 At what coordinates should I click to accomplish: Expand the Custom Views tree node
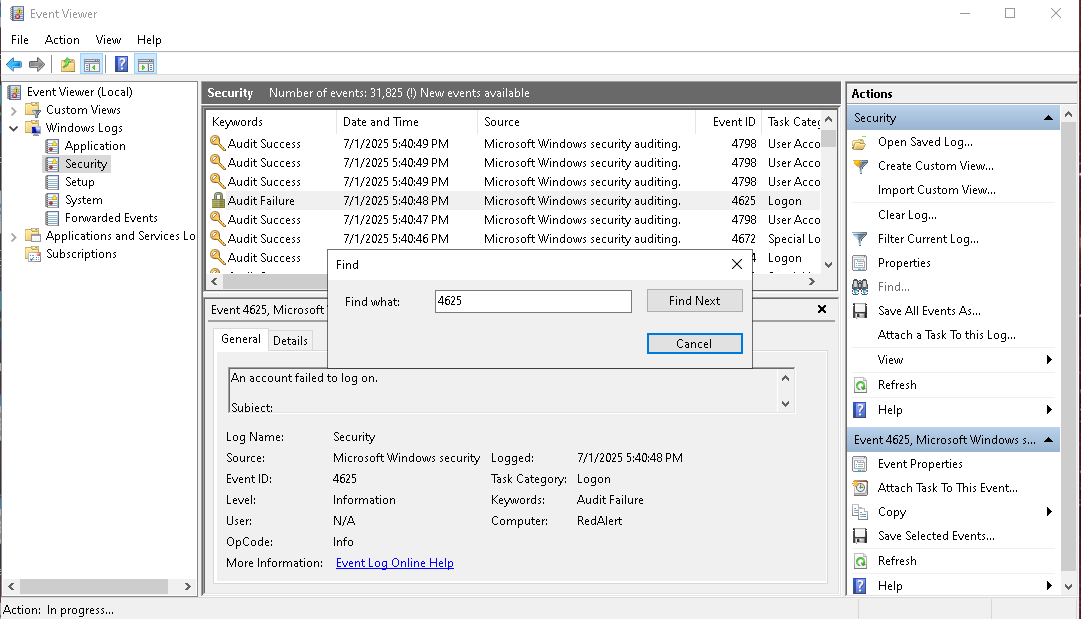point(13,110)
